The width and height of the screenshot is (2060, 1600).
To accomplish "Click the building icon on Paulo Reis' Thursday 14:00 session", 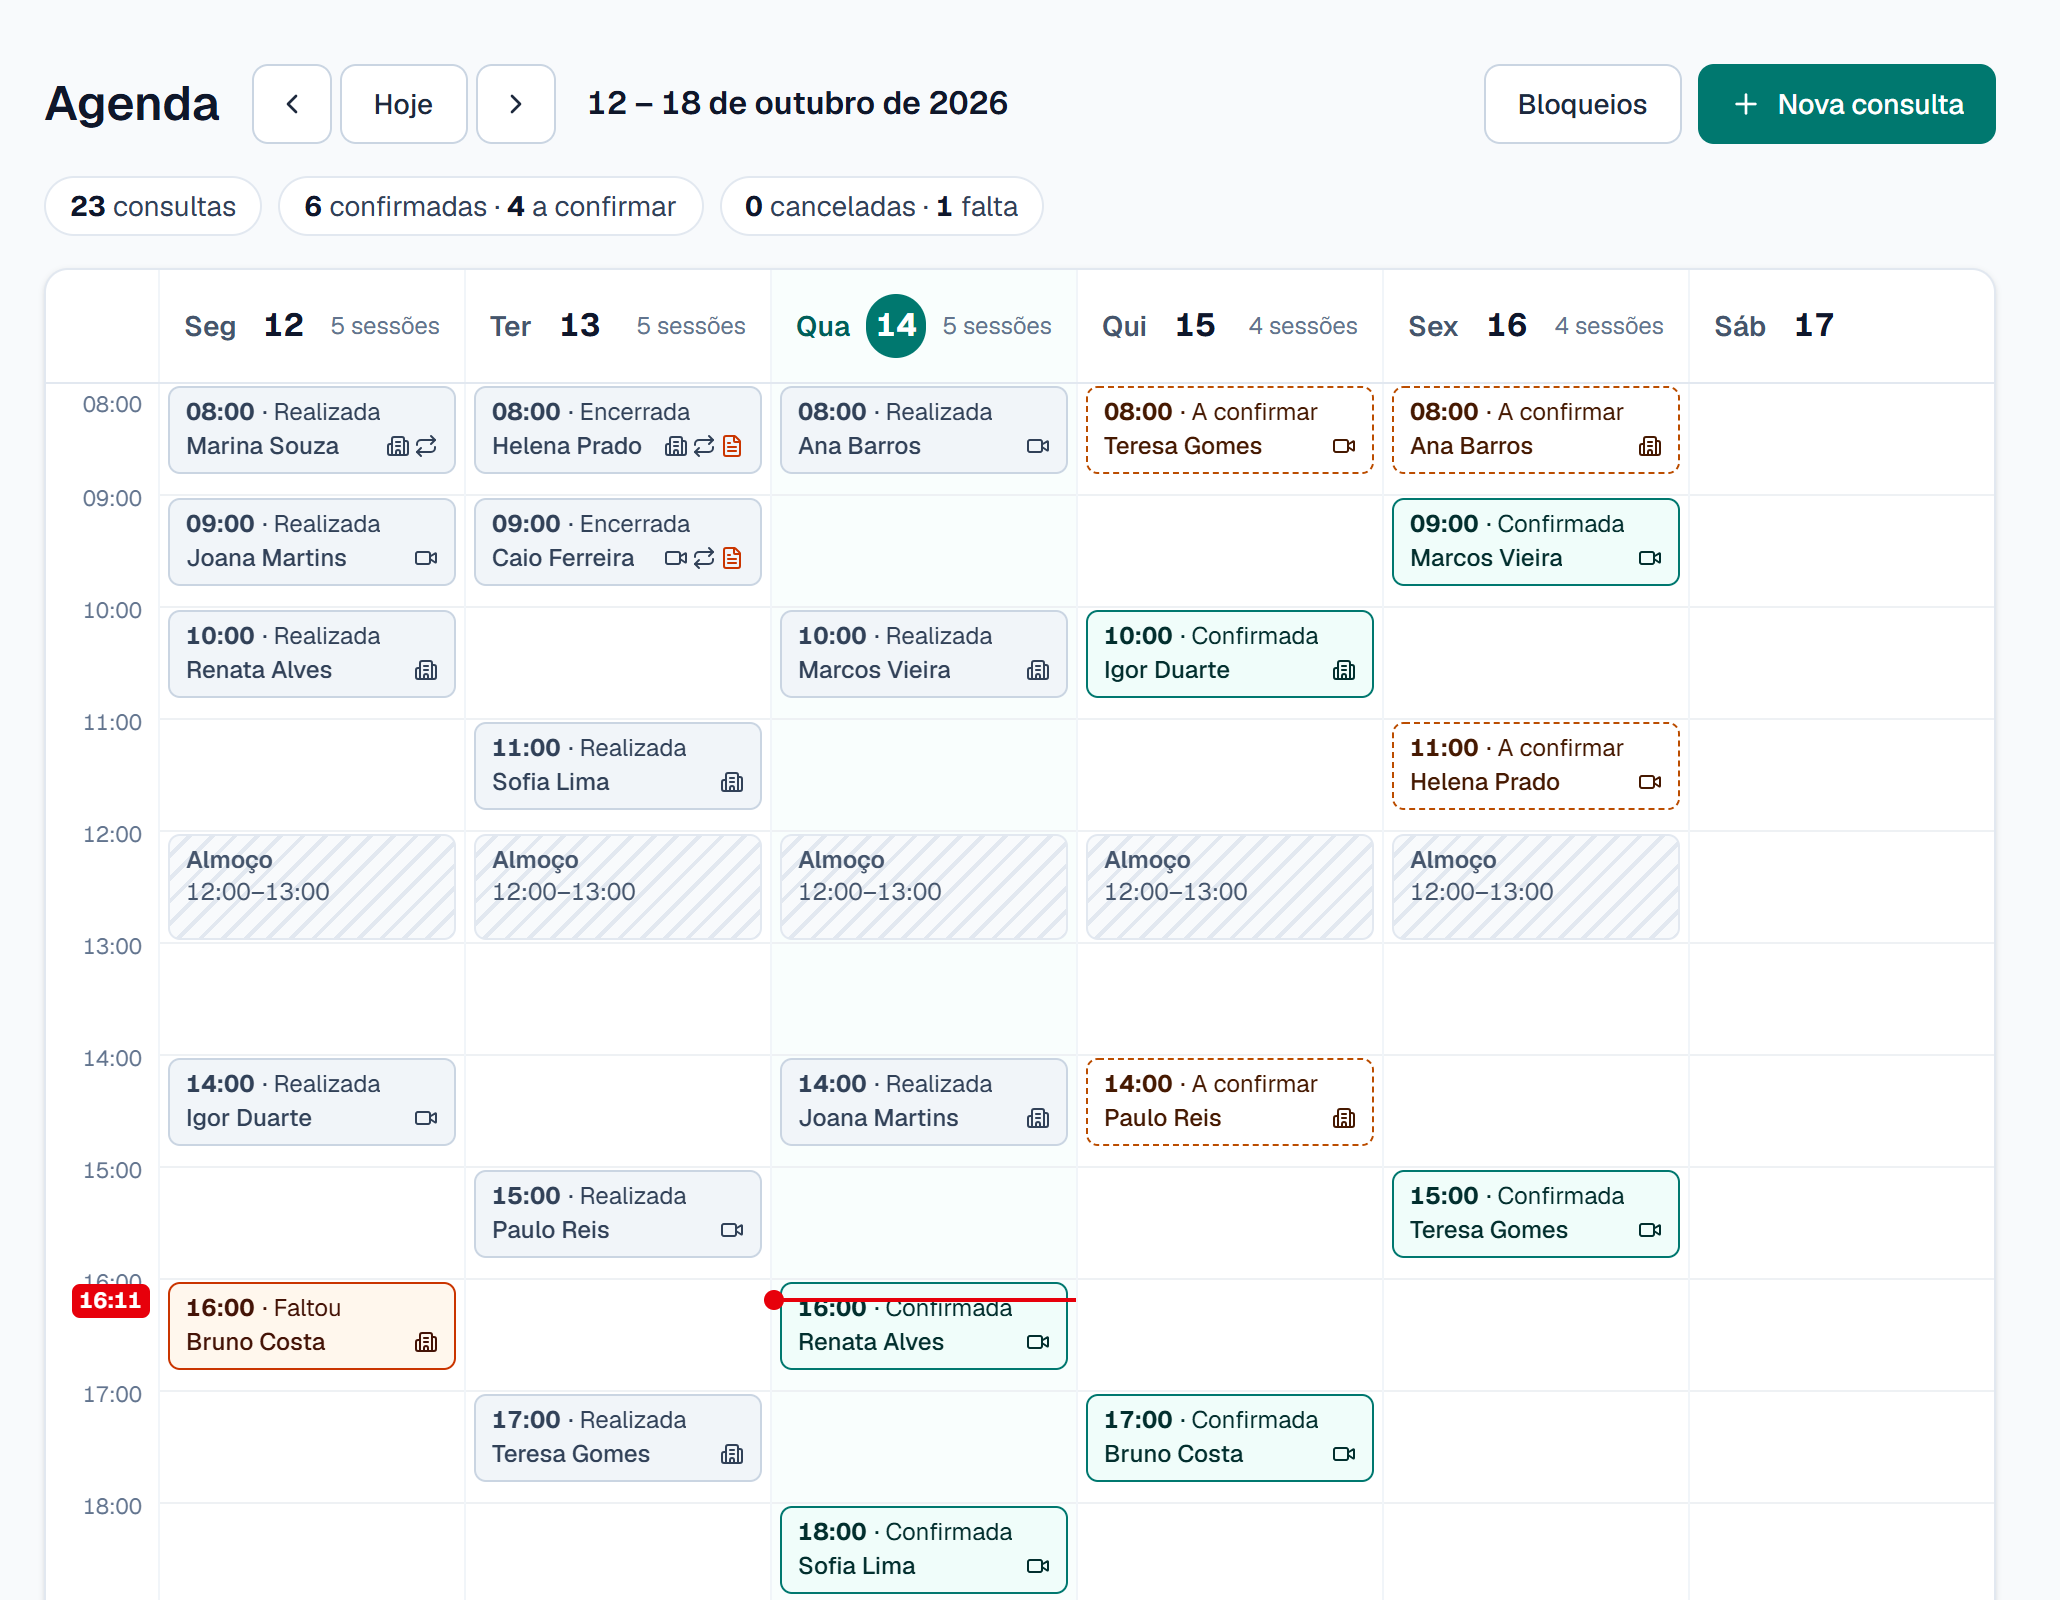I will tap(1345, 1118).
